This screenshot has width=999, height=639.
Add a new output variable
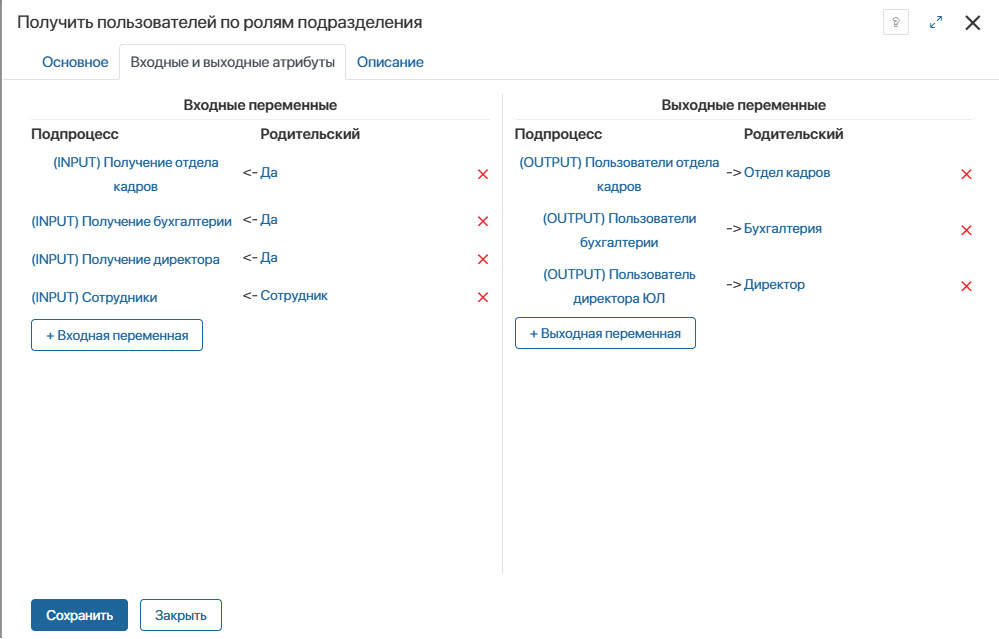click(605, 333)
